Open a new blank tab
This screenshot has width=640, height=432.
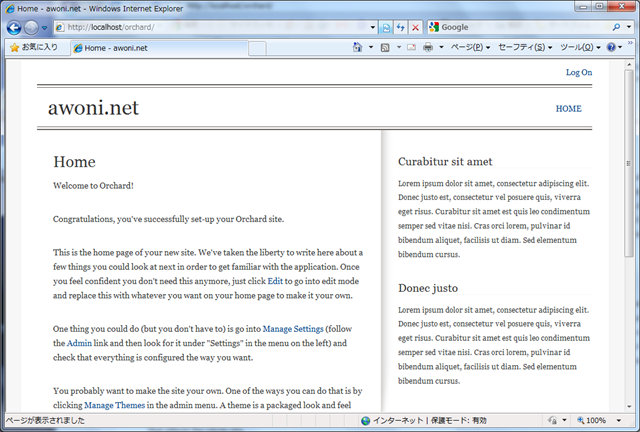[x=257, y=48]
